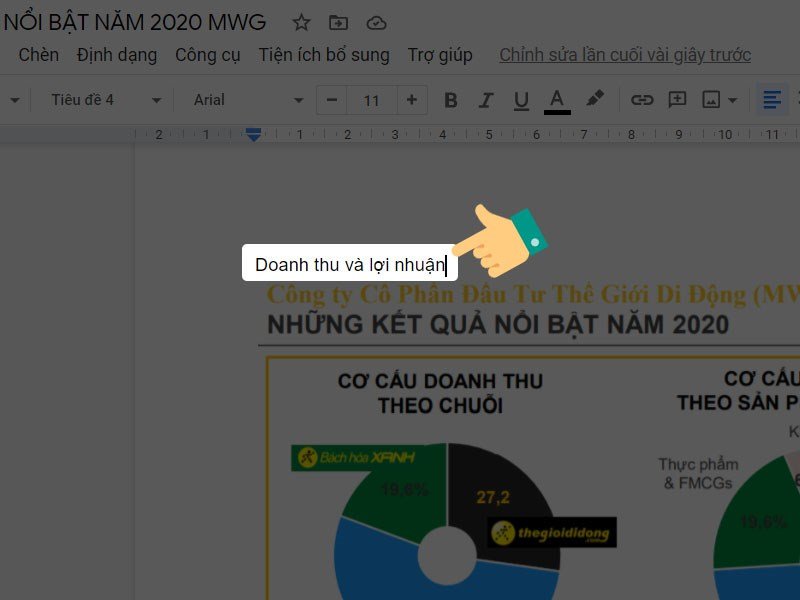Click the Bách hóa XANH logo in the chart
This screenshot has height=600, width=800.
(x=356, y=457)
